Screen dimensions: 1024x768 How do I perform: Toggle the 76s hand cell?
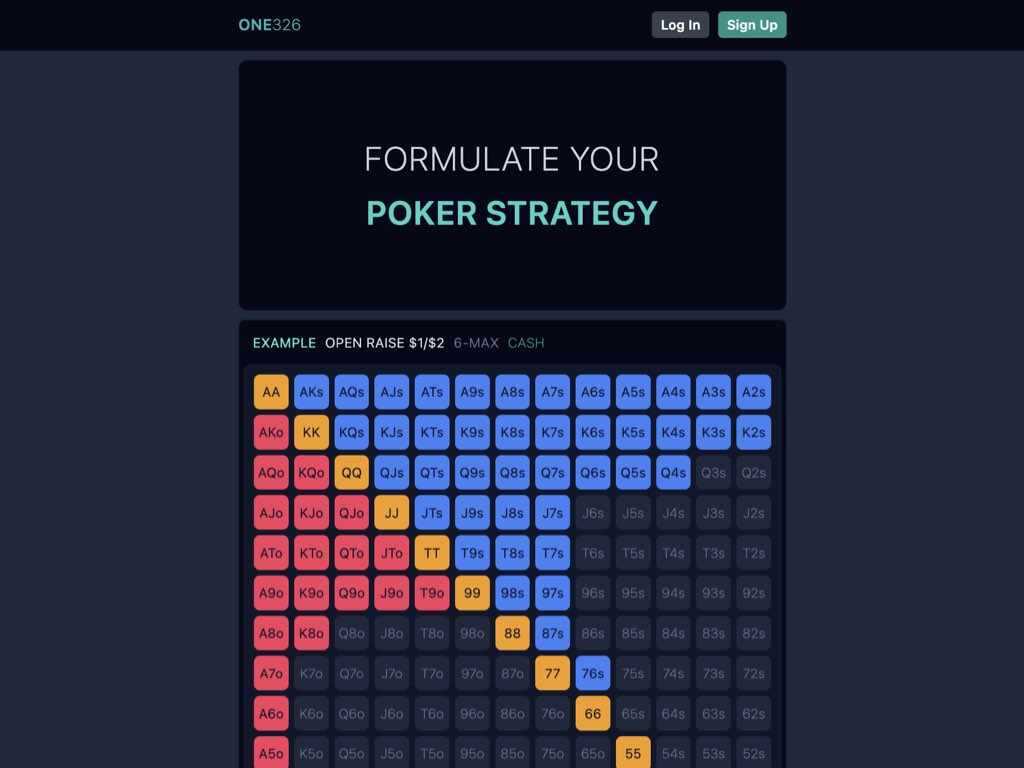point(593,673)
